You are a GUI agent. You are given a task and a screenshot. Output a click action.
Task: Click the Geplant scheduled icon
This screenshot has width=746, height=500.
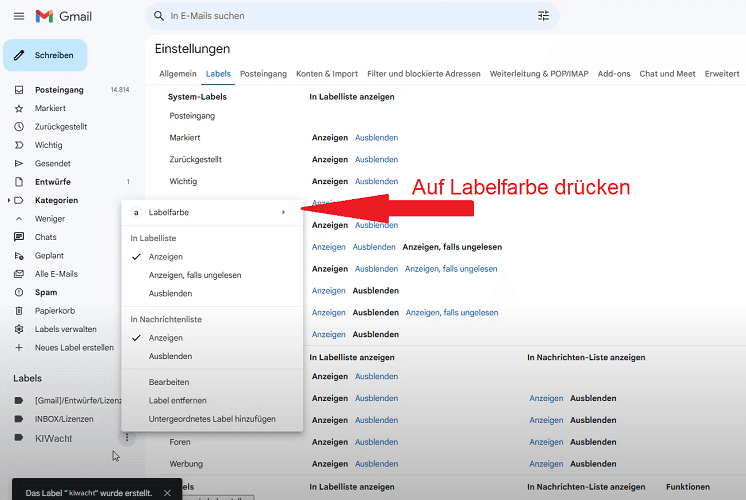[x=19, y=255]
